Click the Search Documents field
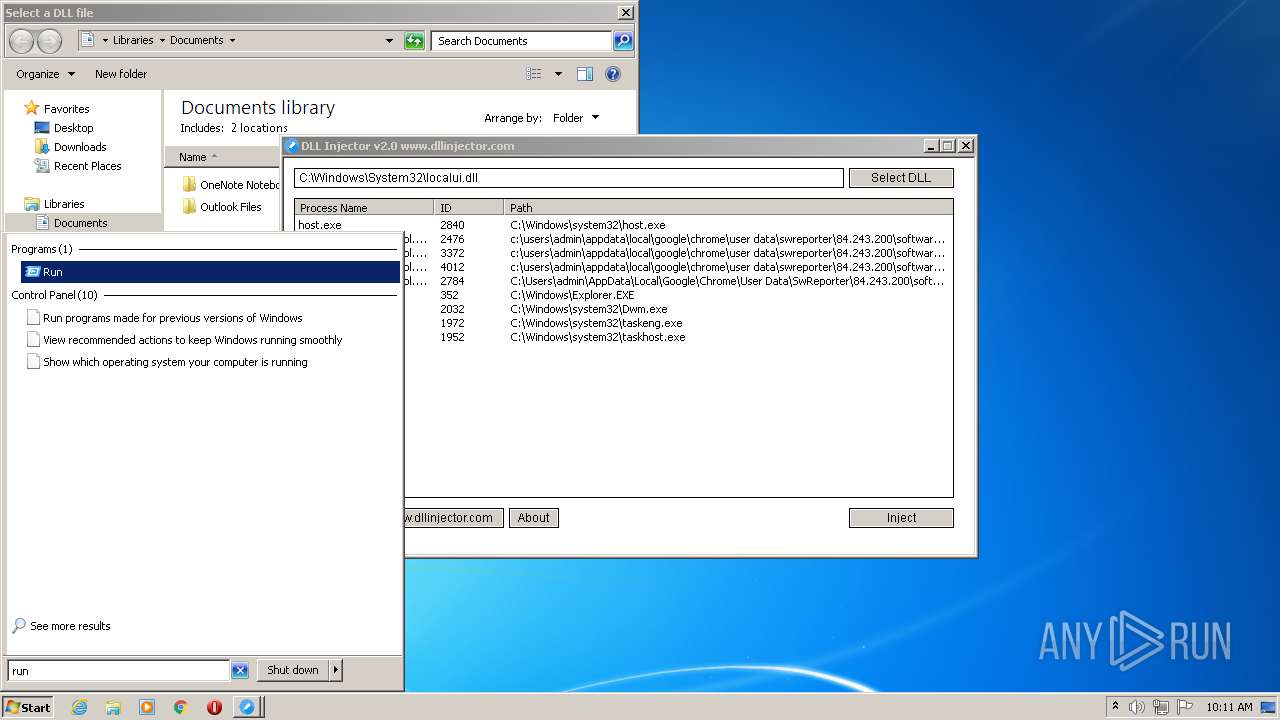1280x720 pixels. (522, 41)
